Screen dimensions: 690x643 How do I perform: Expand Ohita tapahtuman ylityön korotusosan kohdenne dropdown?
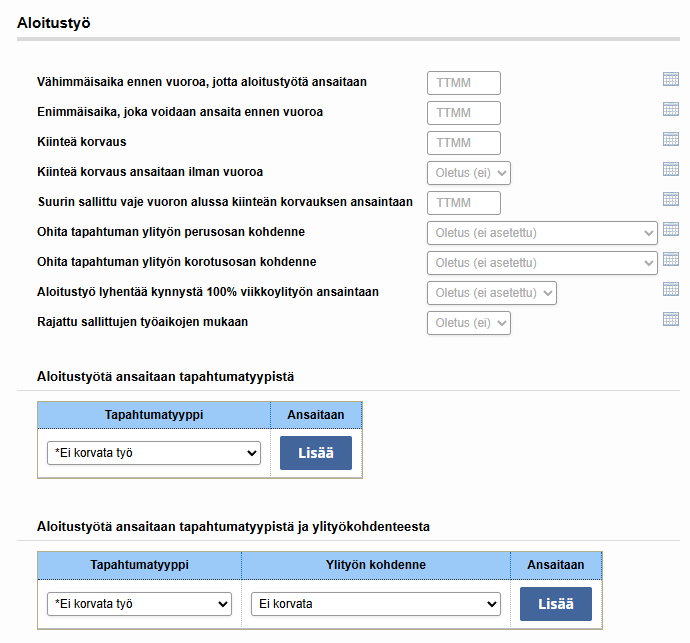[x=542, y=263]
